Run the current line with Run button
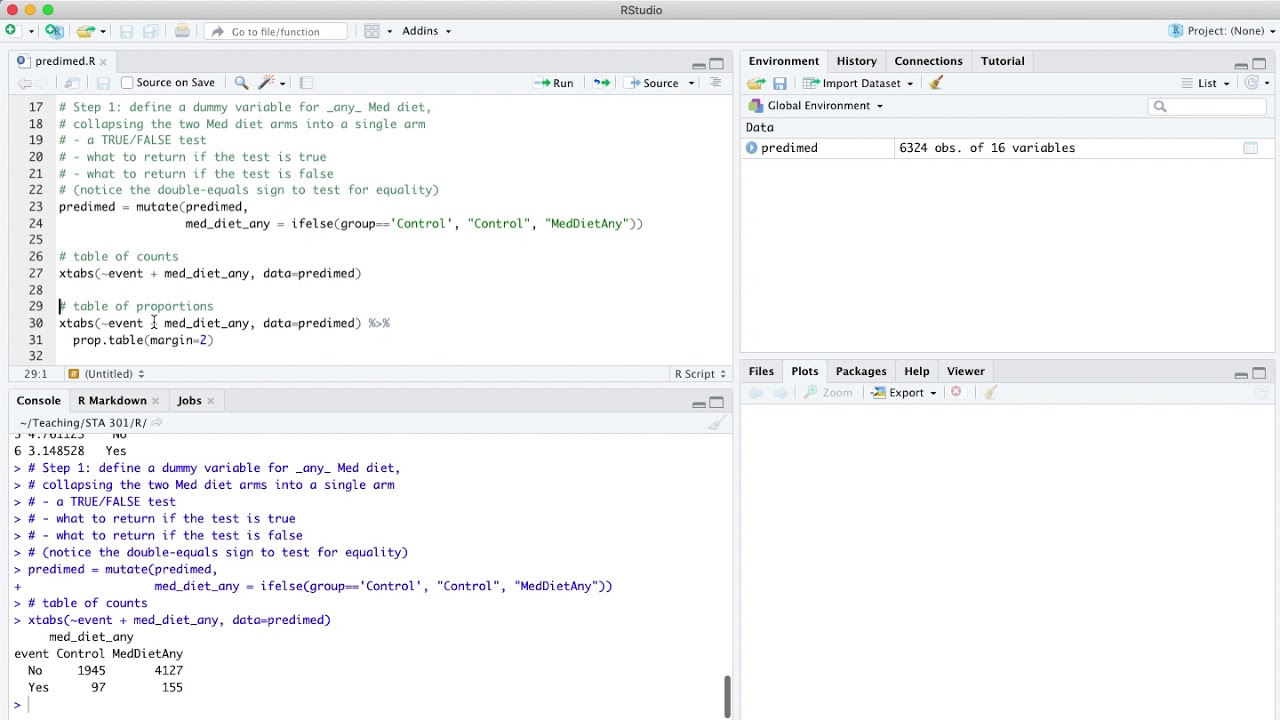 (x=554, y=83)
